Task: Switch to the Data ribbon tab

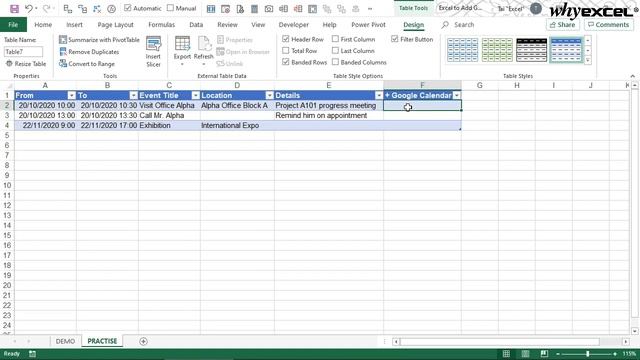Action: coord(196,25)
